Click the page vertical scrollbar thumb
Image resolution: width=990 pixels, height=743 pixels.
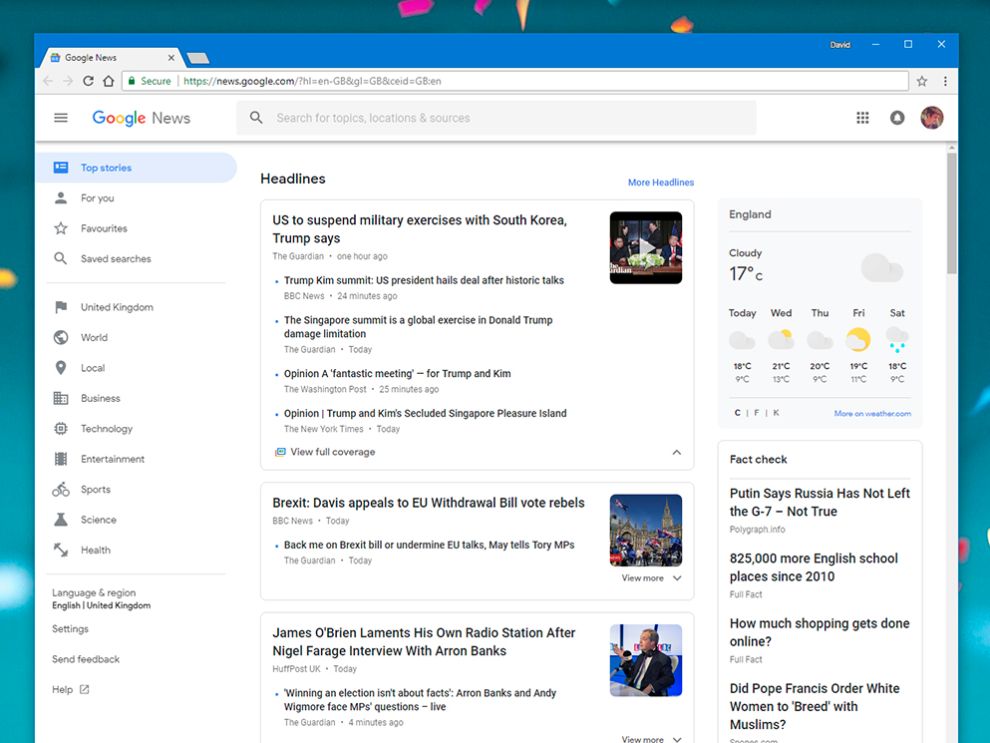(951, 213)
